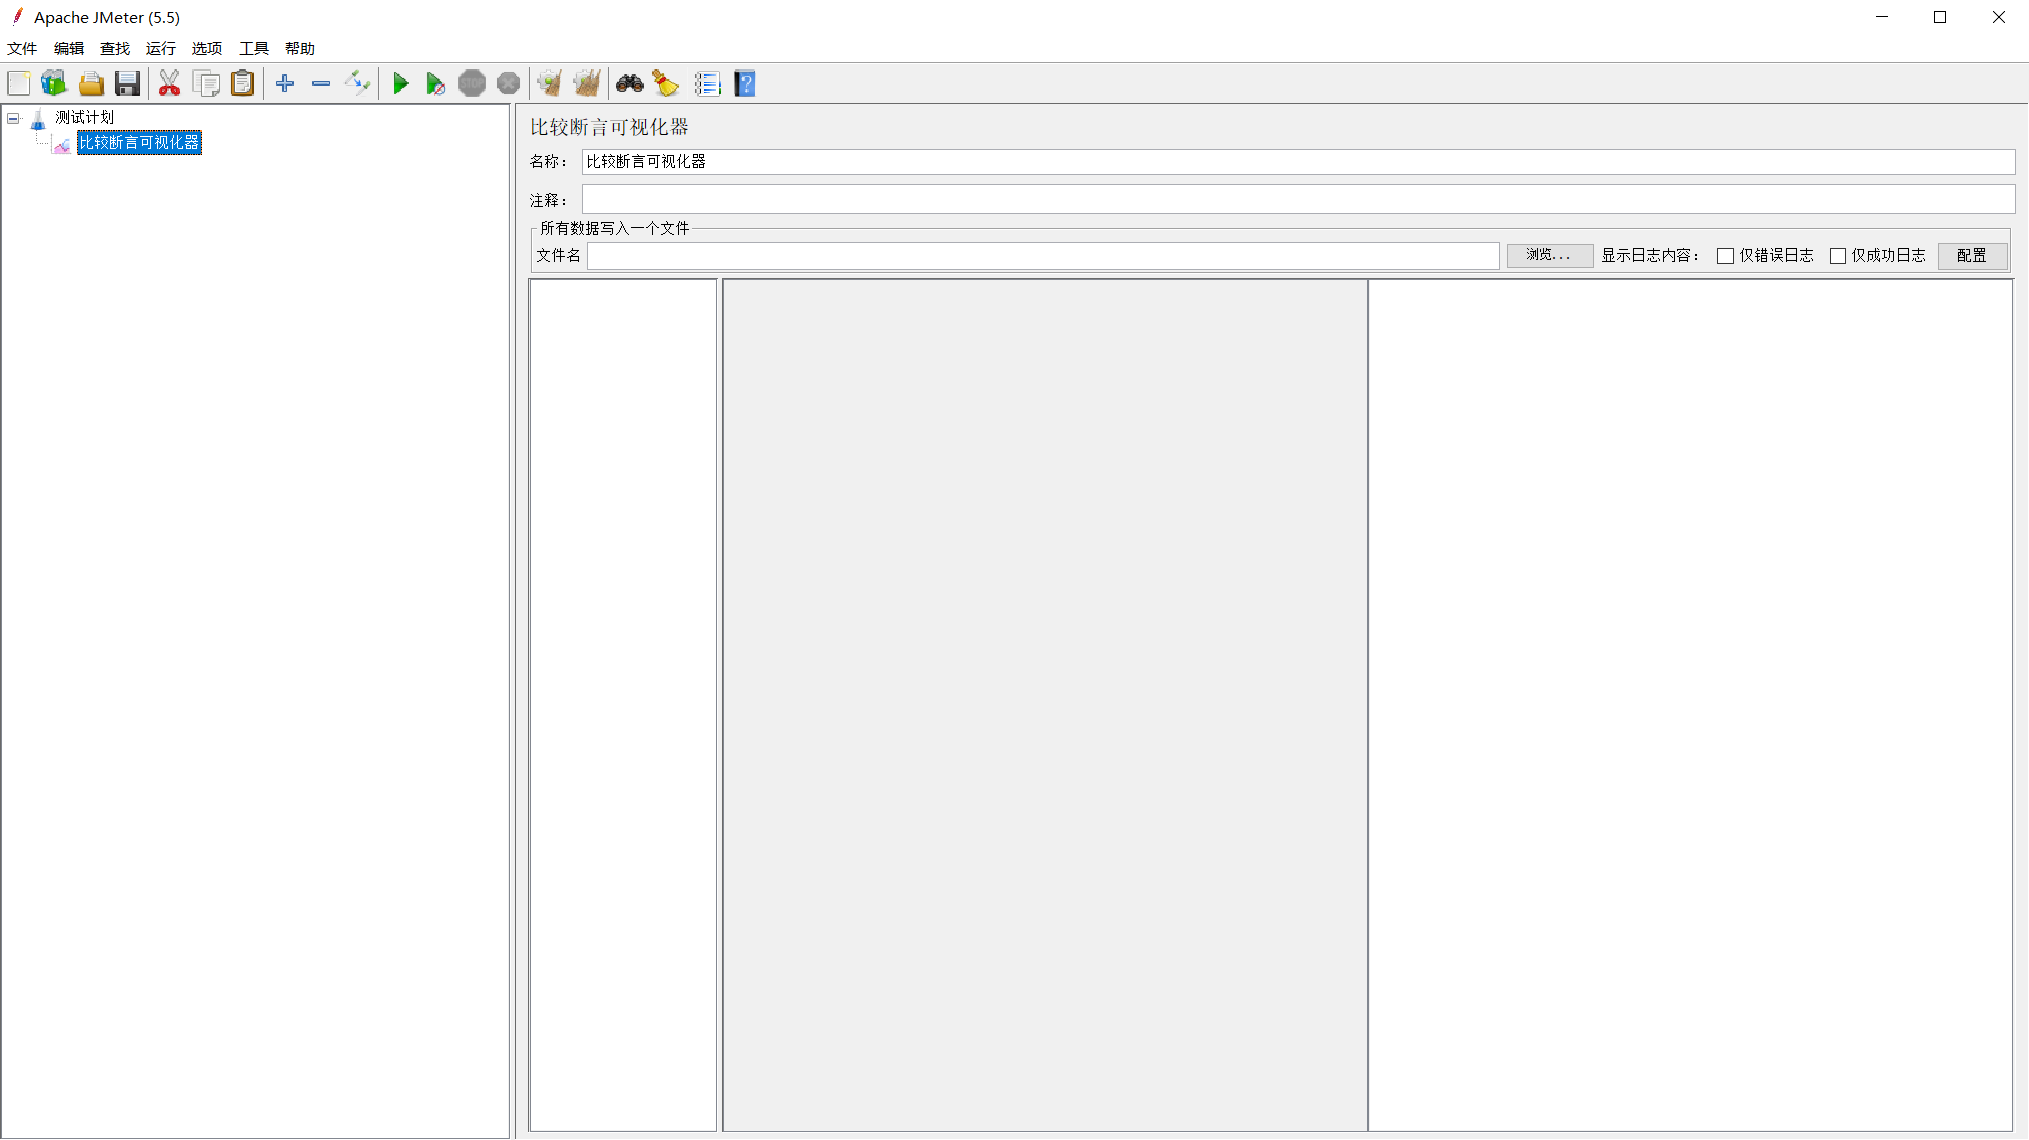Open the 文件 menu
The width and height of the screenshot is (2029, 1140).
click(x=22, y=49)
